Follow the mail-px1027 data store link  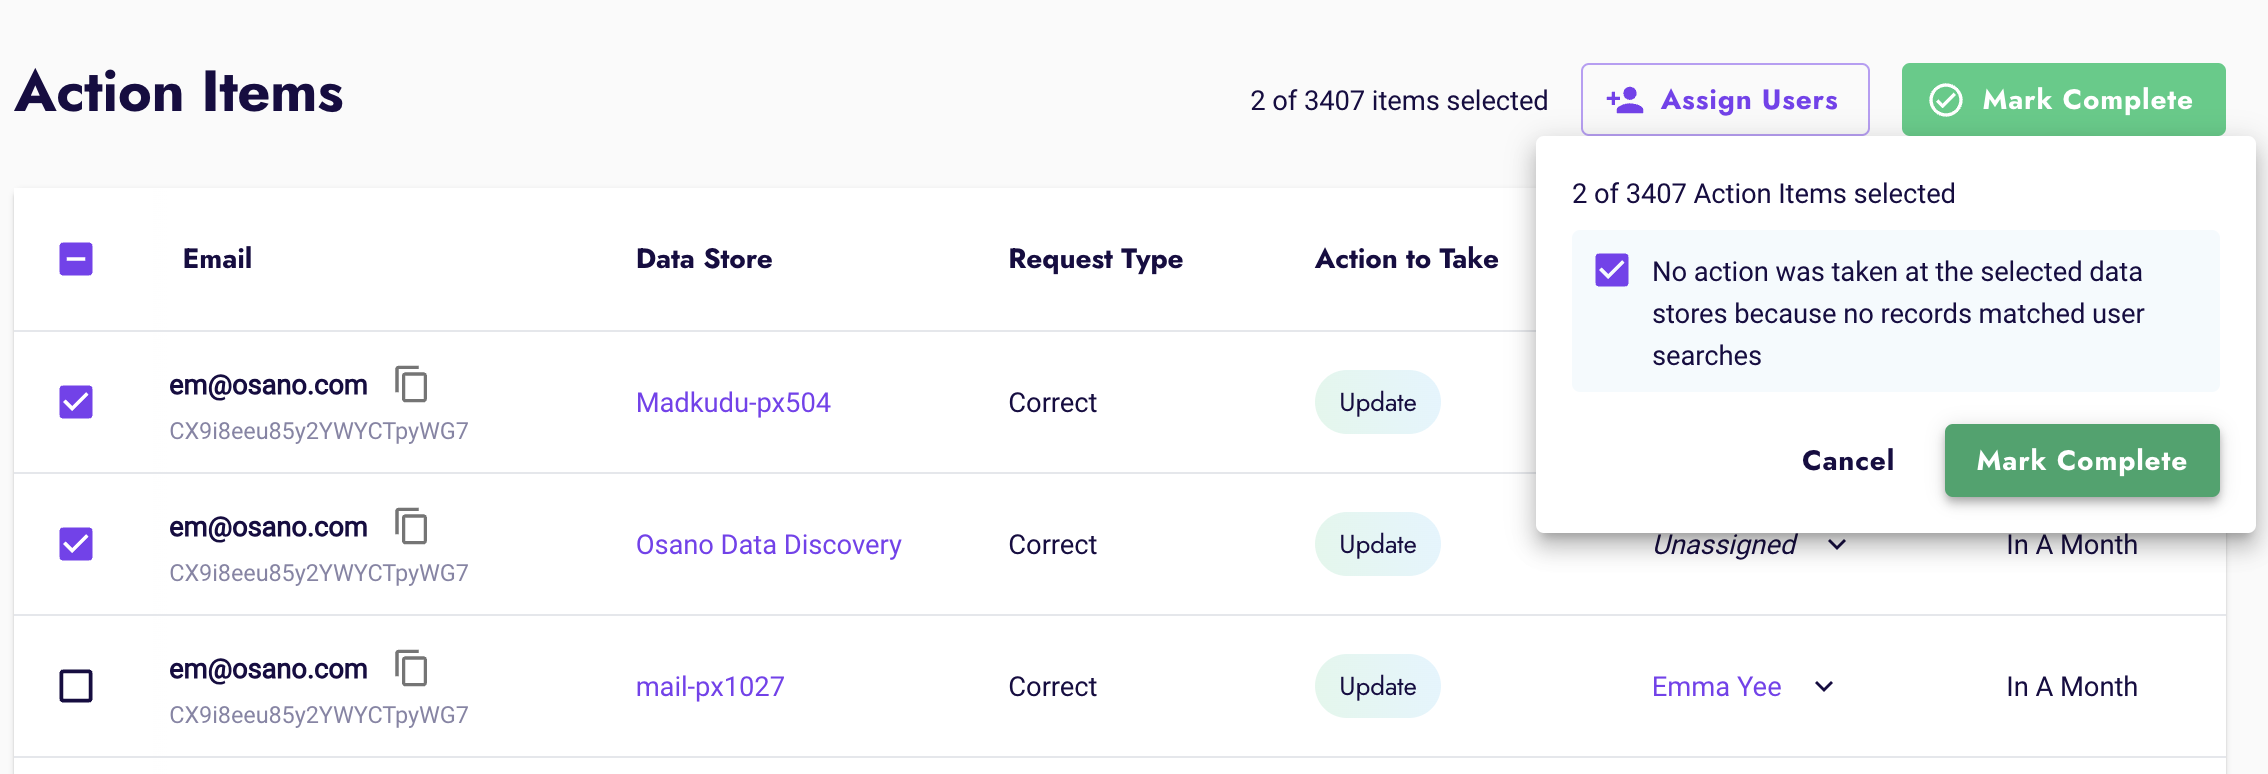(x=710, y=686)
